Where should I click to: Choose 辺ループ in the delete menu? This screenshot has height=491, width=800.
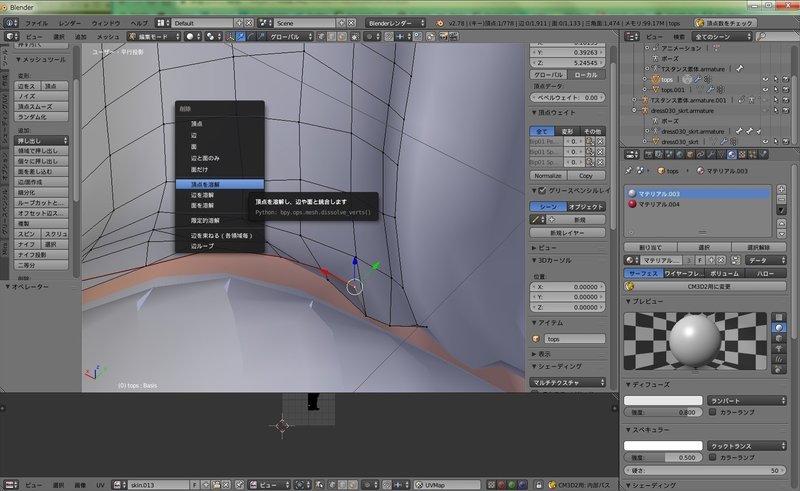tap(220, 246)
